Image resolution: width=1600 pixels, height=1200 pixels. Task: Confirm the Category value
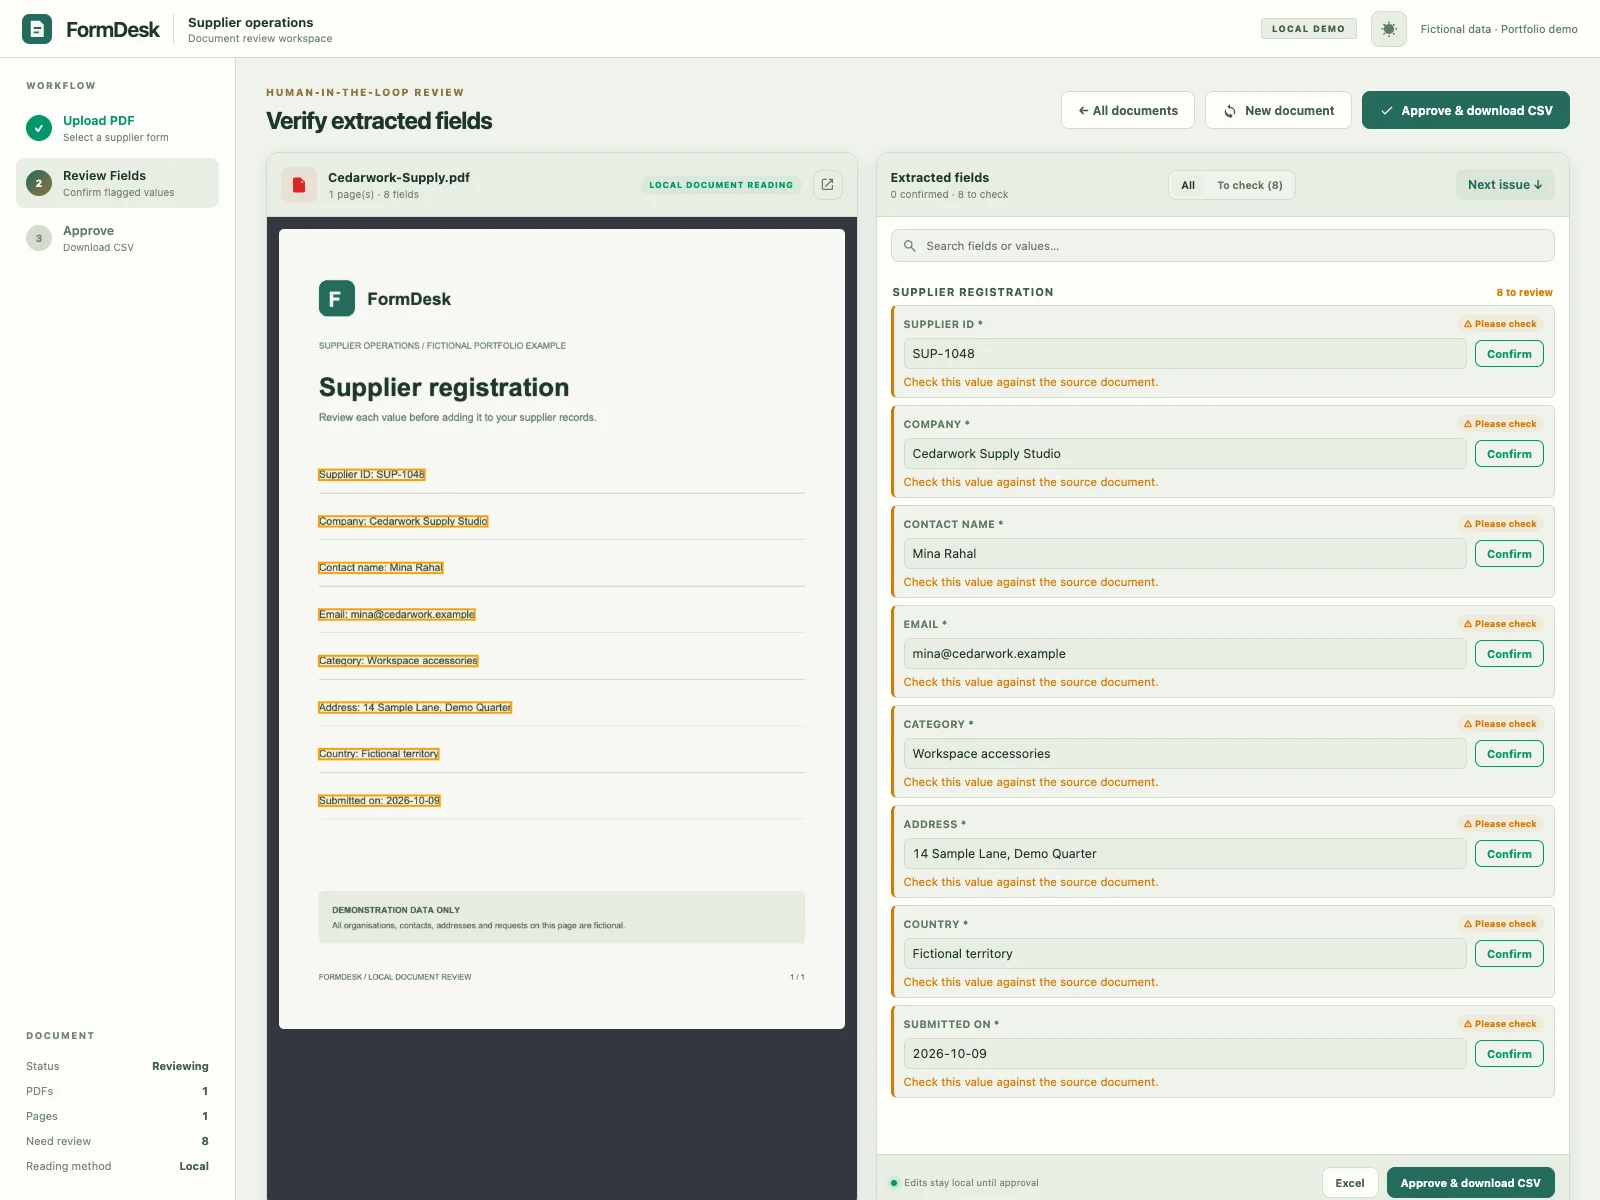click(1509, 754)
